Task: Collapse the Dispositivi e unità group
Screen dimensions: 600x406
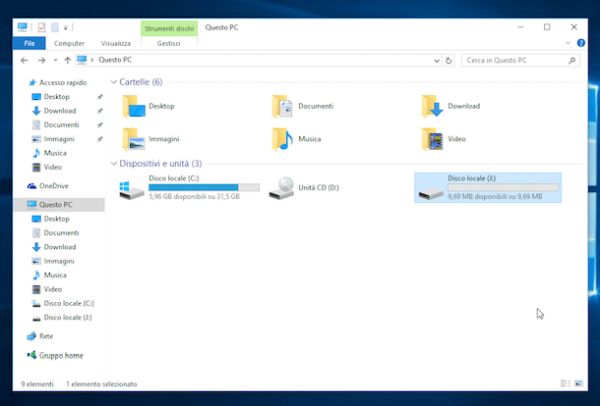Action: click(113, 163)
